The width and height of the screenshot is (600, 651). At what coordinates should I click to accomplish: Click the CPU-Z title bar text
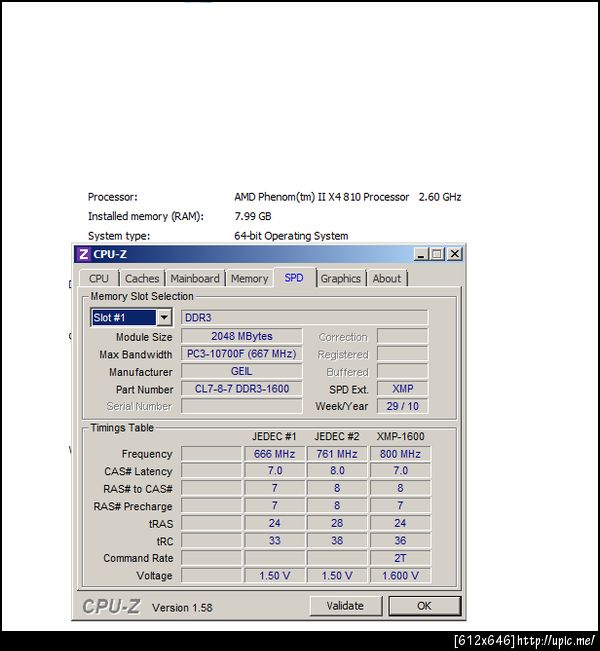[110, 254]
